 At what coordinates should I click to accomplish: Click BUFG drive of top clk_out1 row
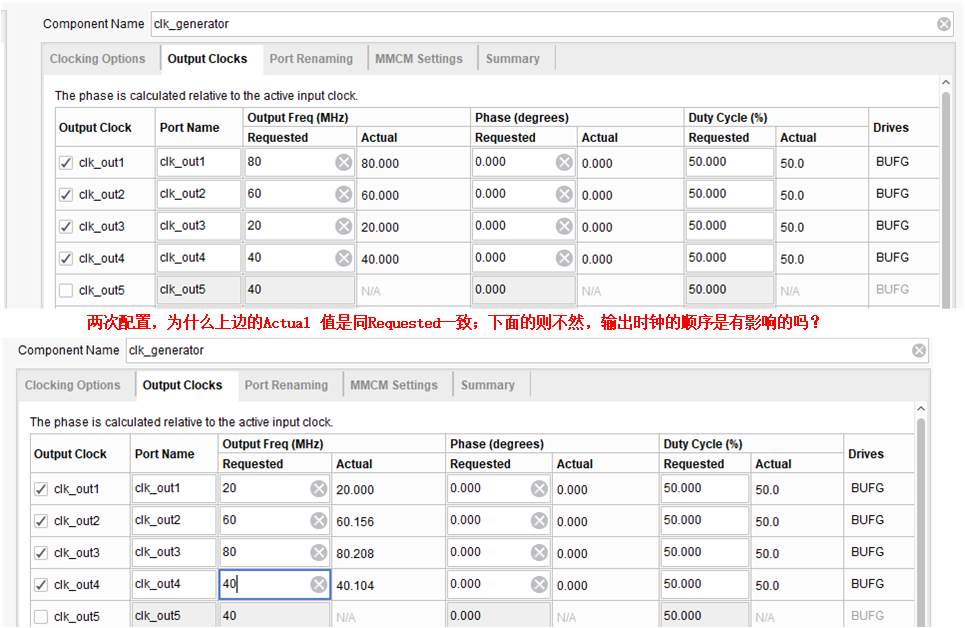892,162
